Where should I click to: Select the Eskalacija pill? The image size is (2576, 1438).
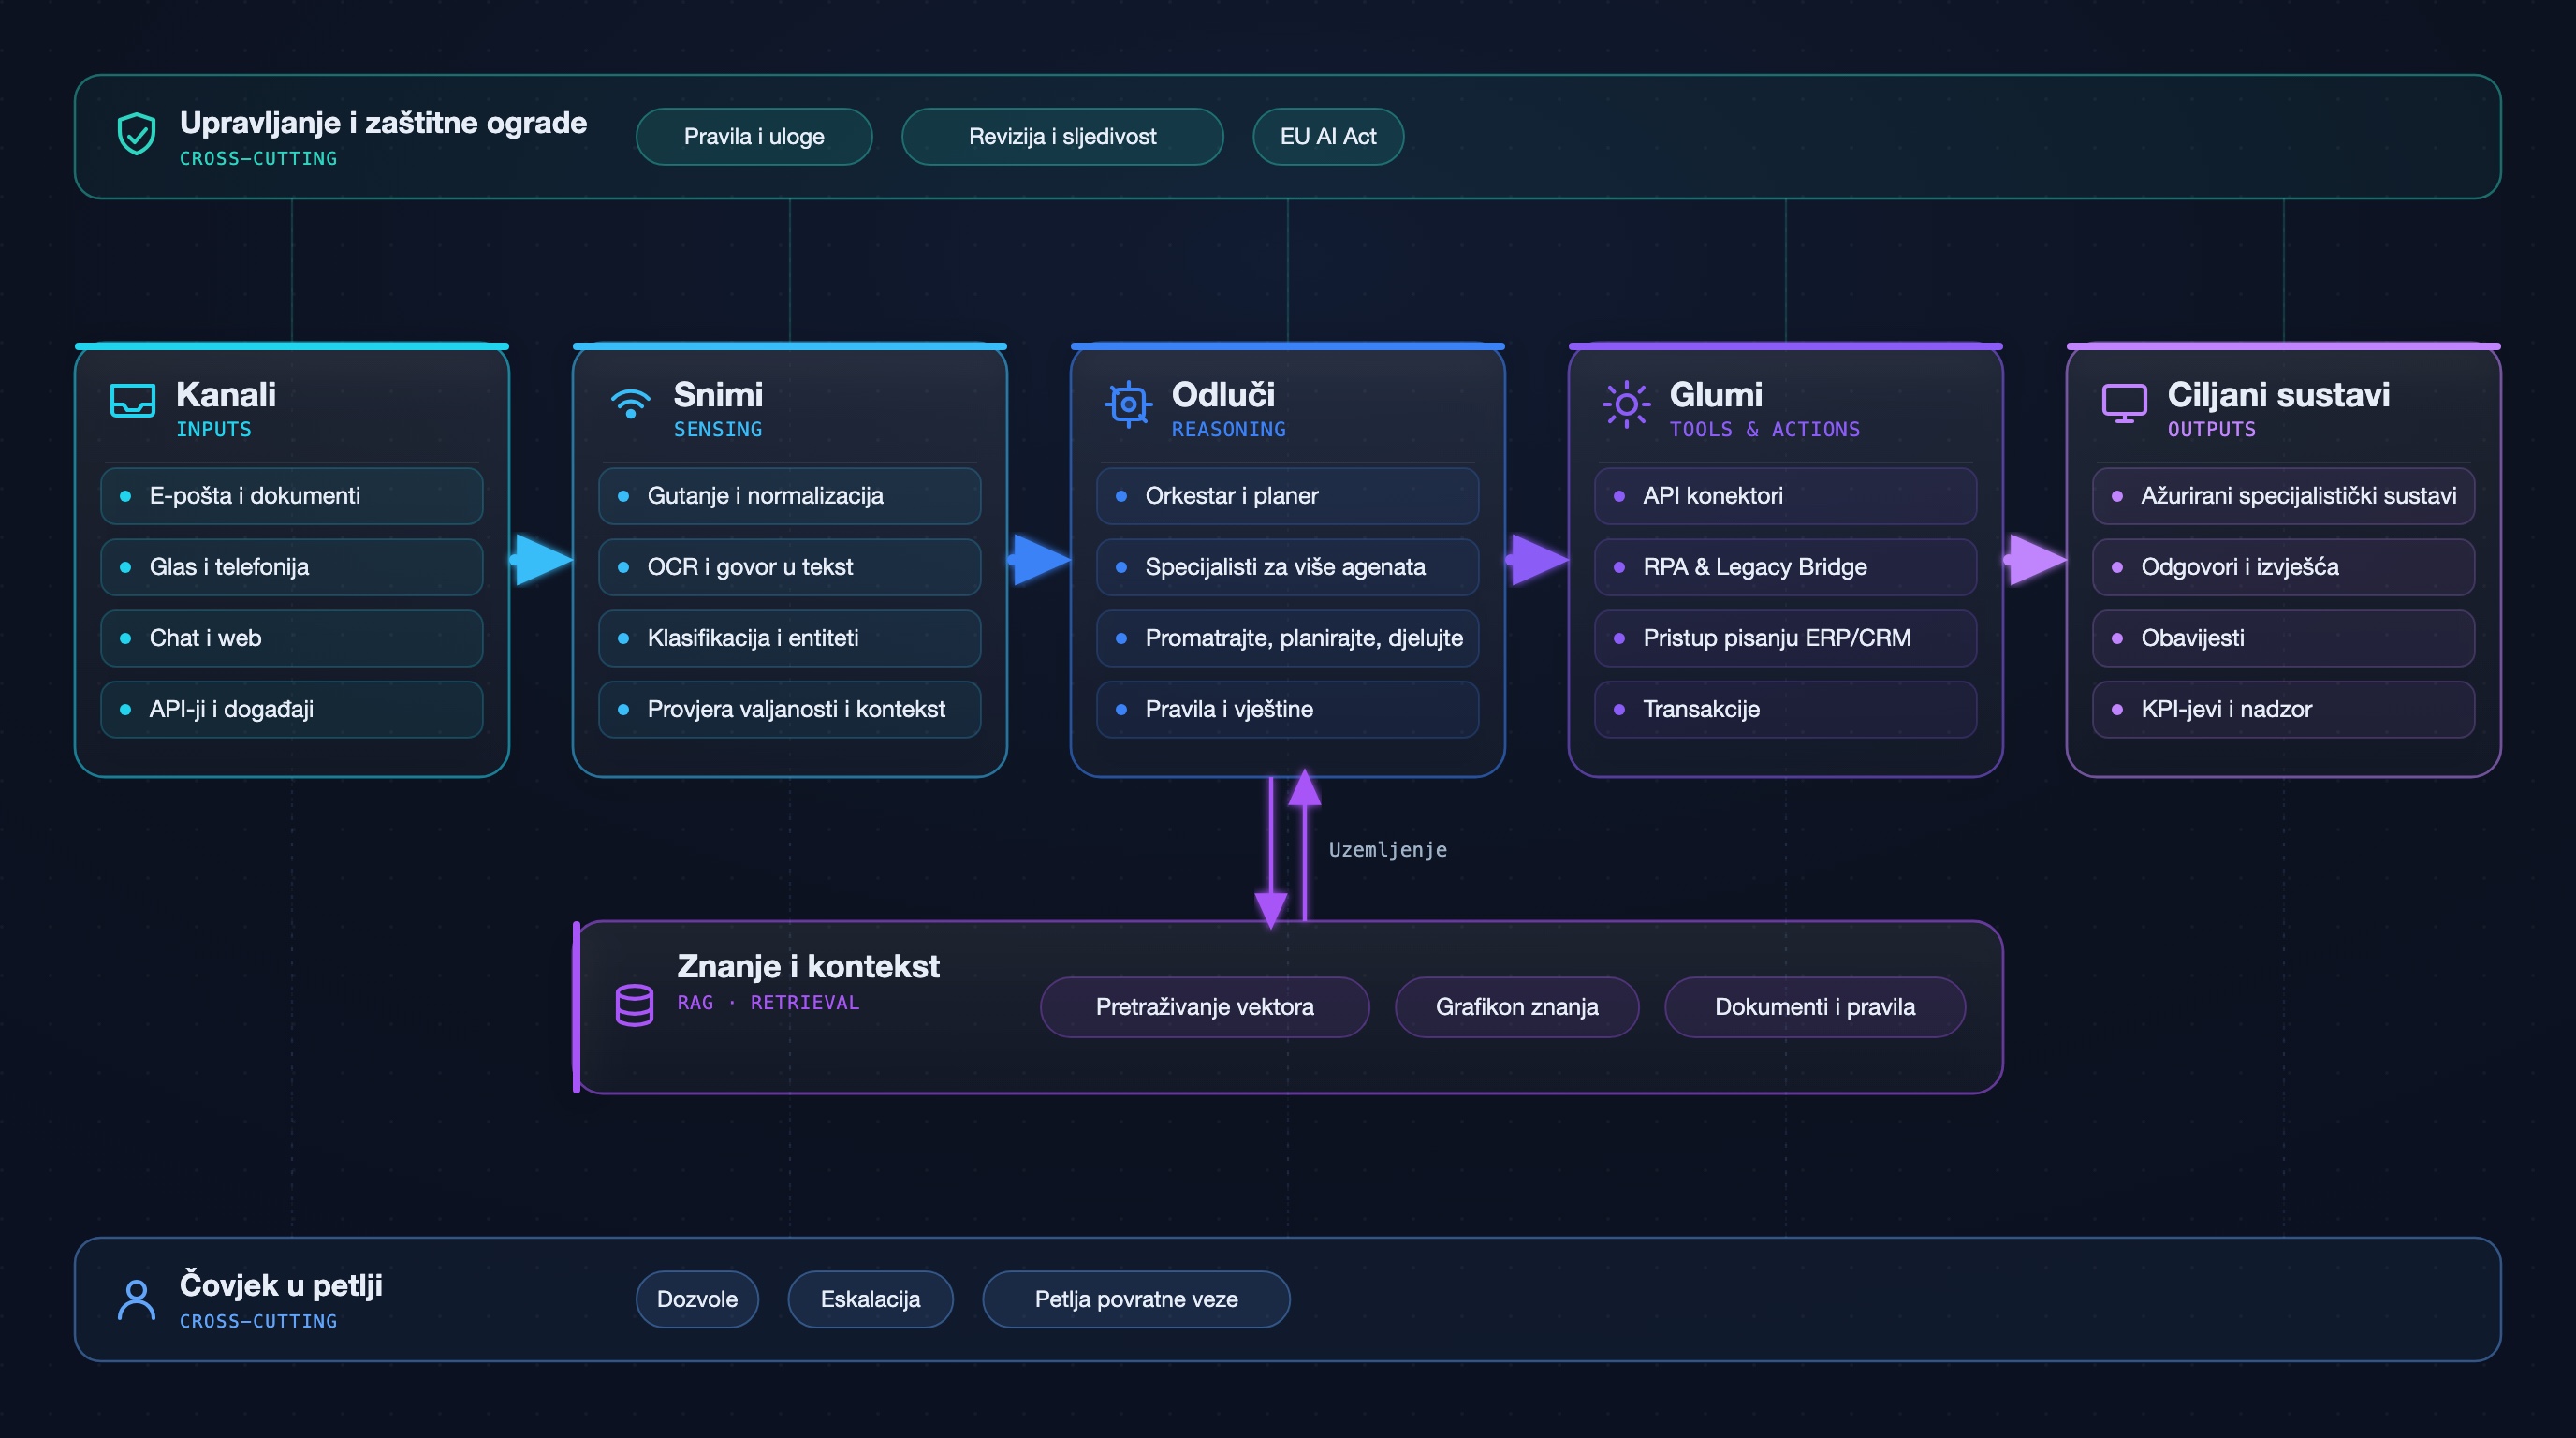click(870, 1298)
